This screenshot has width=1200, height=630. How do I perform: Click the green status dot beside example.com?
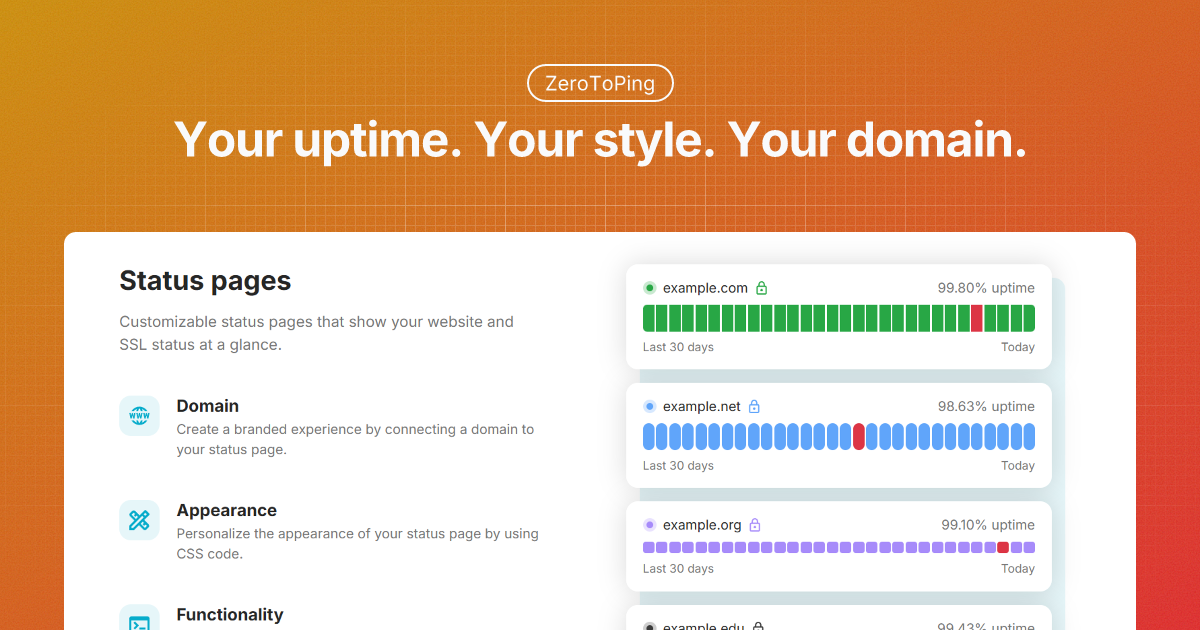pos(649,288)
